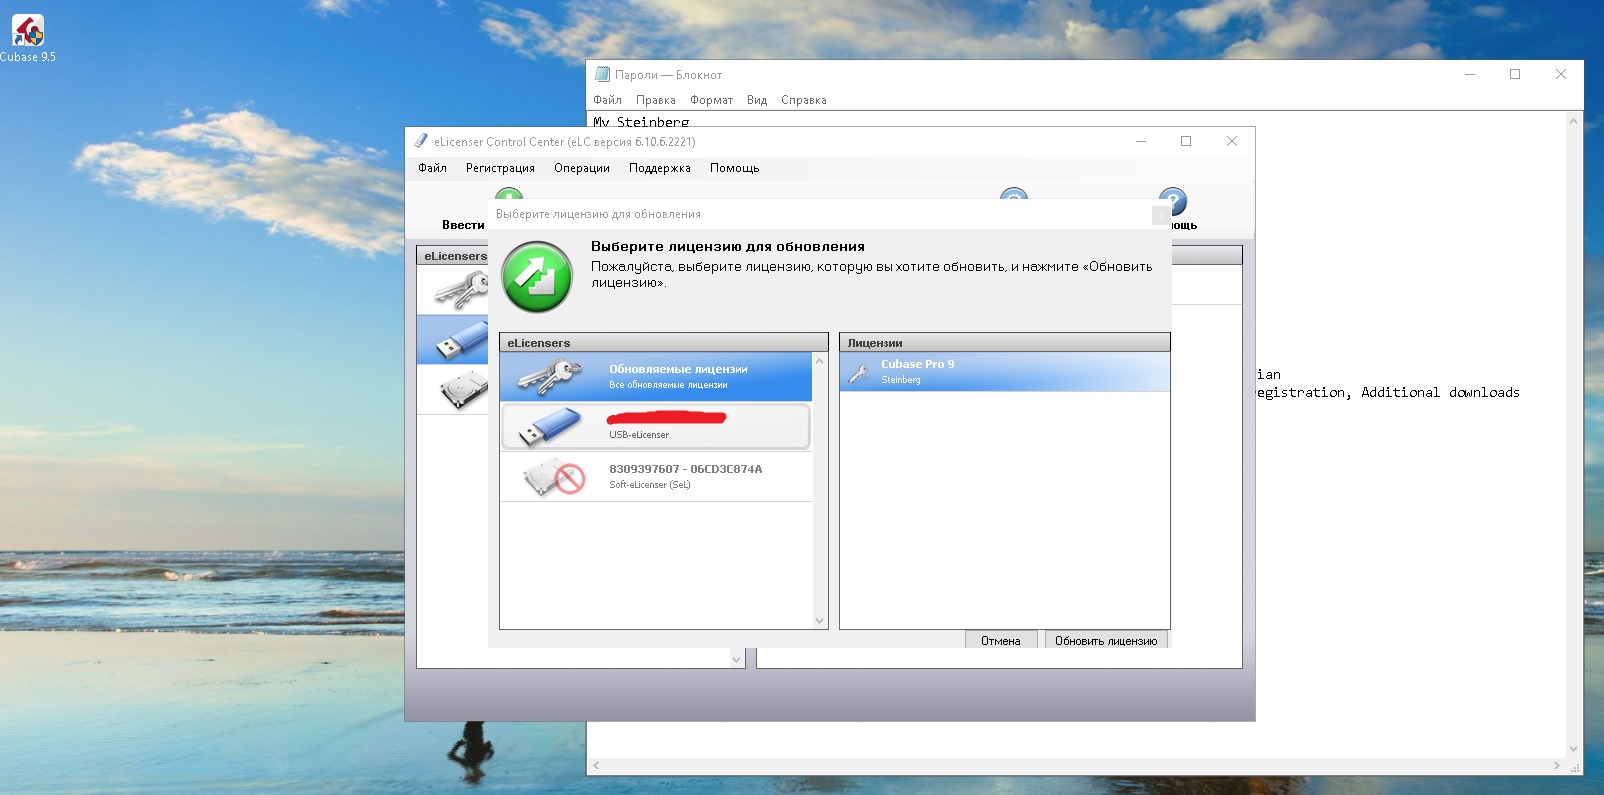The image size is (1604, 795).
Task: Select the USB-eLicenser entry in dialog
Action: (x=656, y=426)
